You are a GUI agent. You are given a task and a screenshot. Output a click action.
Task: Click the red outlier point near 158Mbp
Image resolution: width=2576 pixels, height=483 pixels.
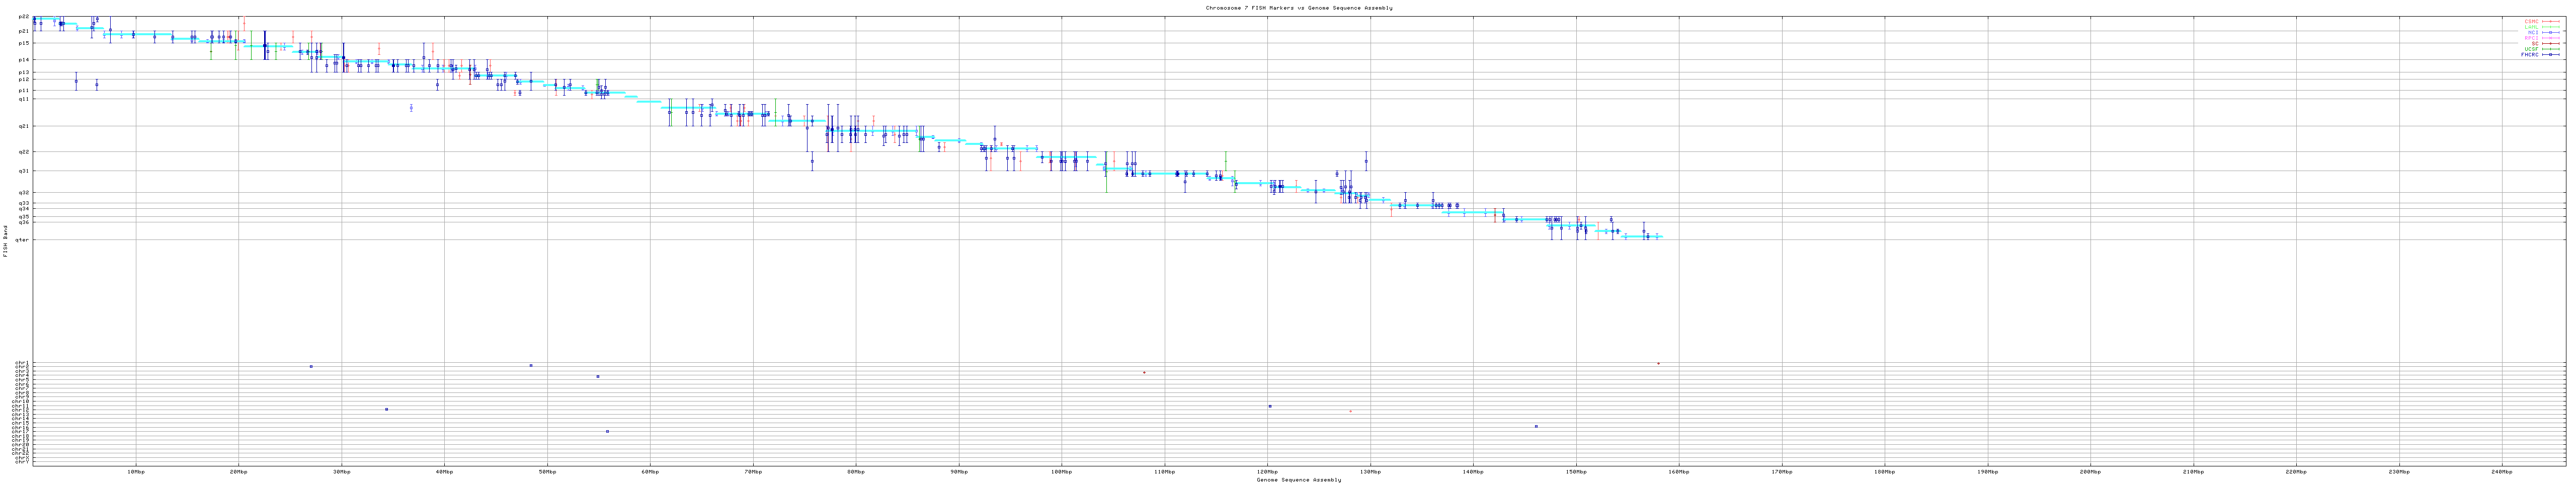coord(1657,363)
